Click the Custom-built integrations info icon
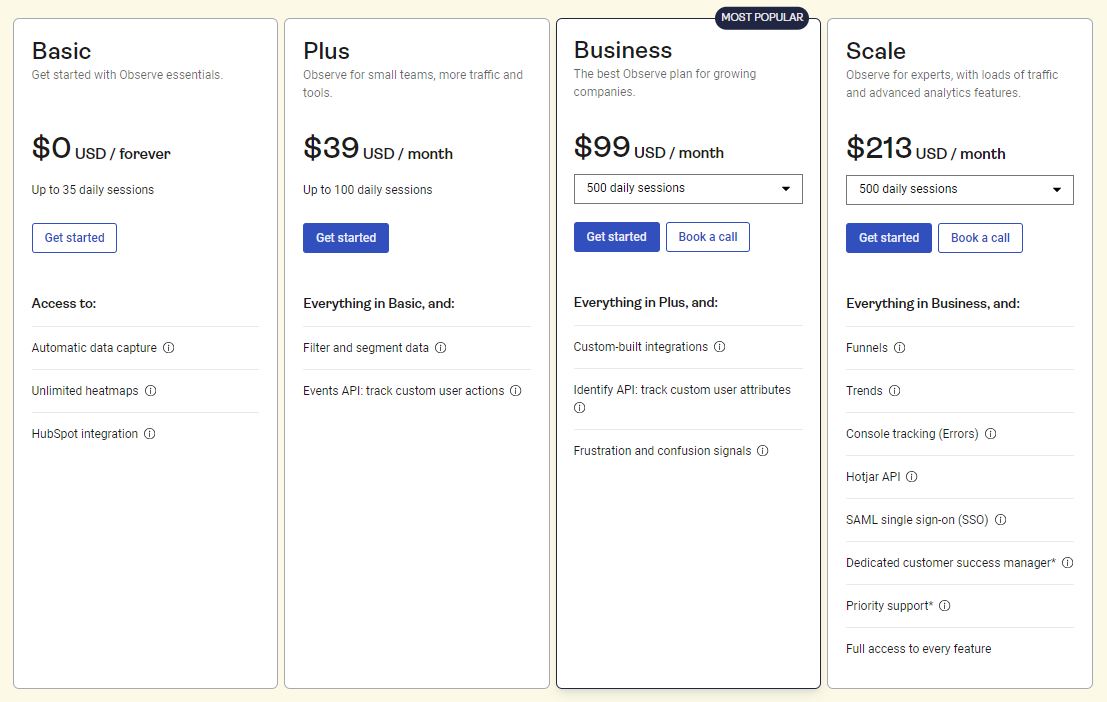1107x702 pixels. [718, 348]
